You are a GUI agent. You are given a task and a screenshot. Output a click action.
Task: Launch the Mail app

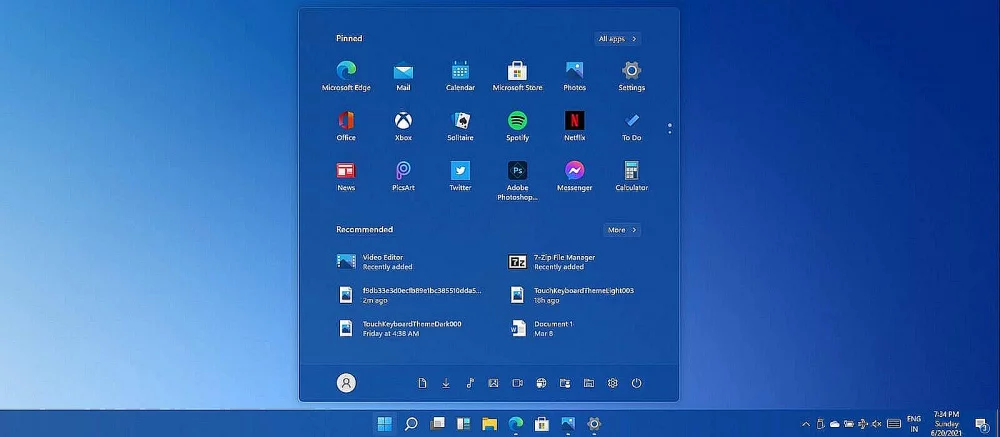click(403, 76)
